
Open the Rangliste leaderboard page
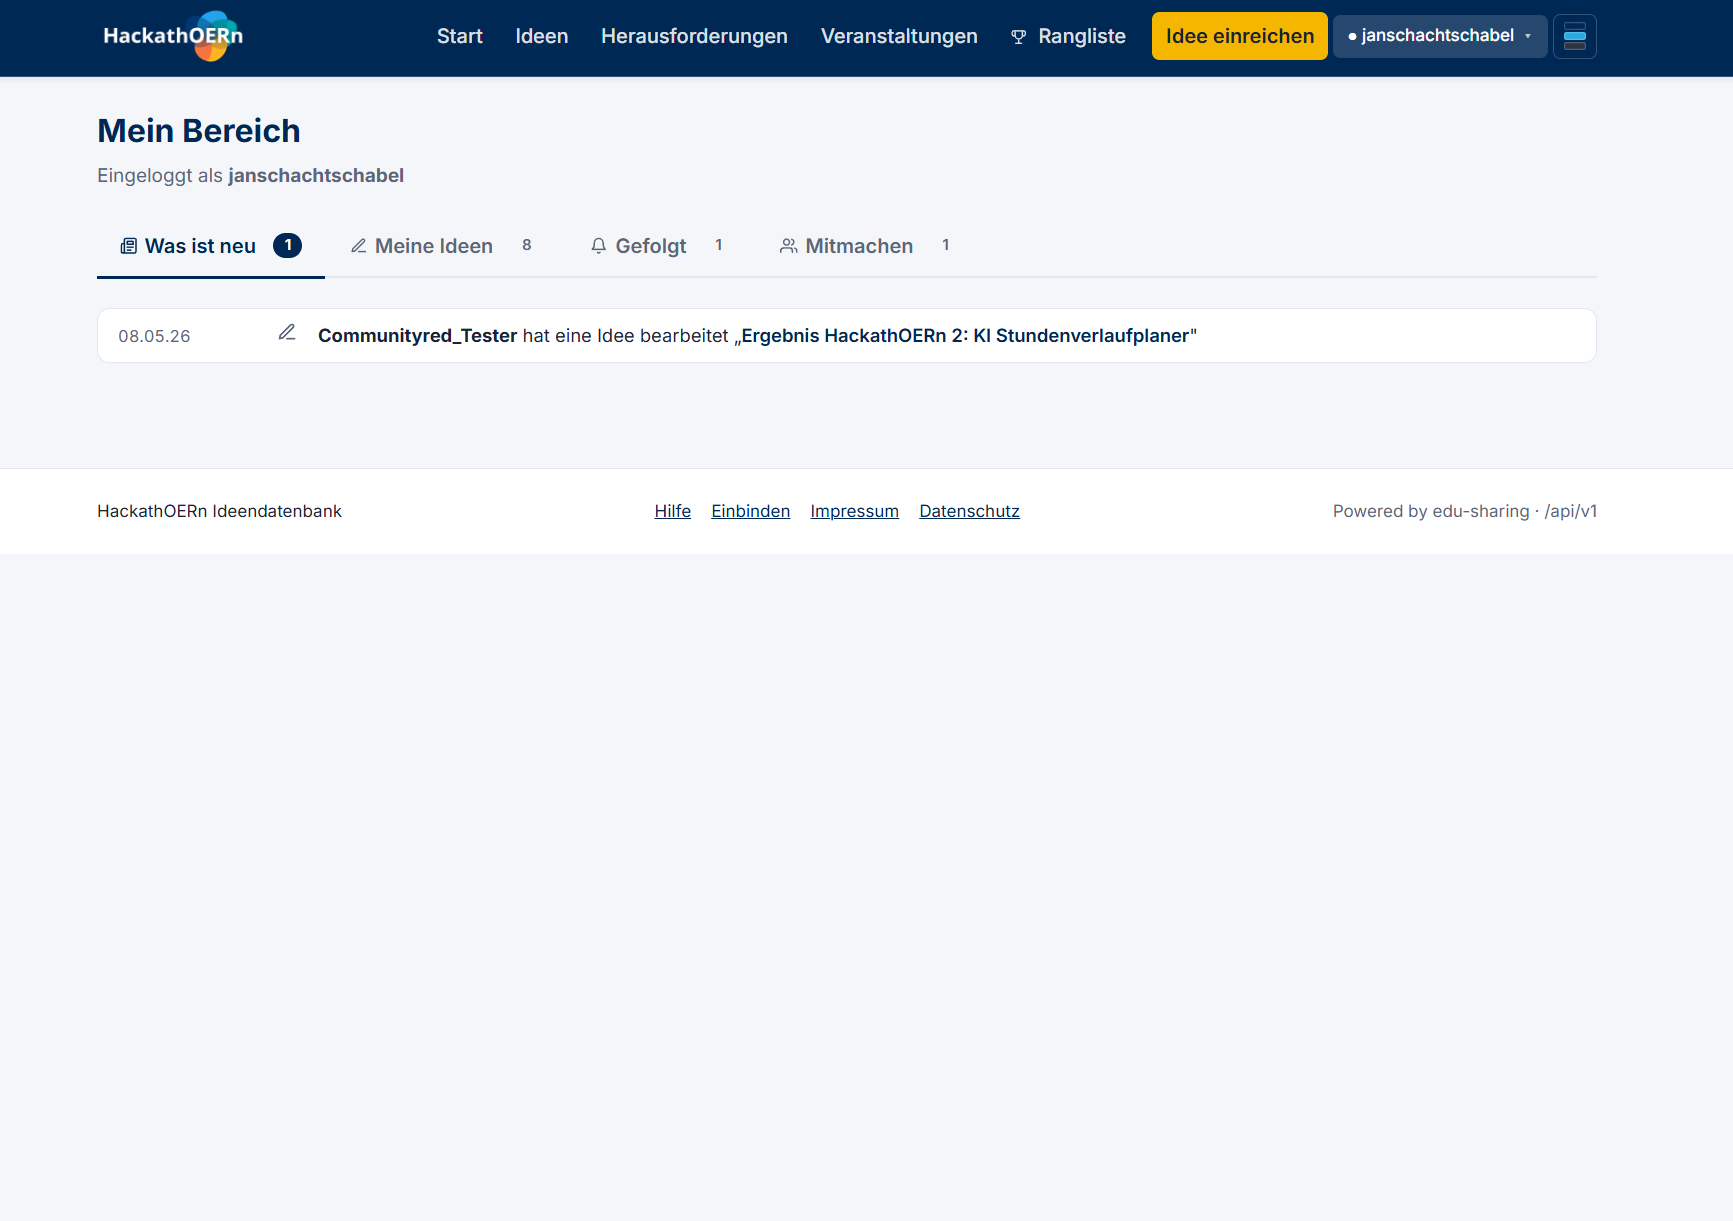[x=1068, y=36]
